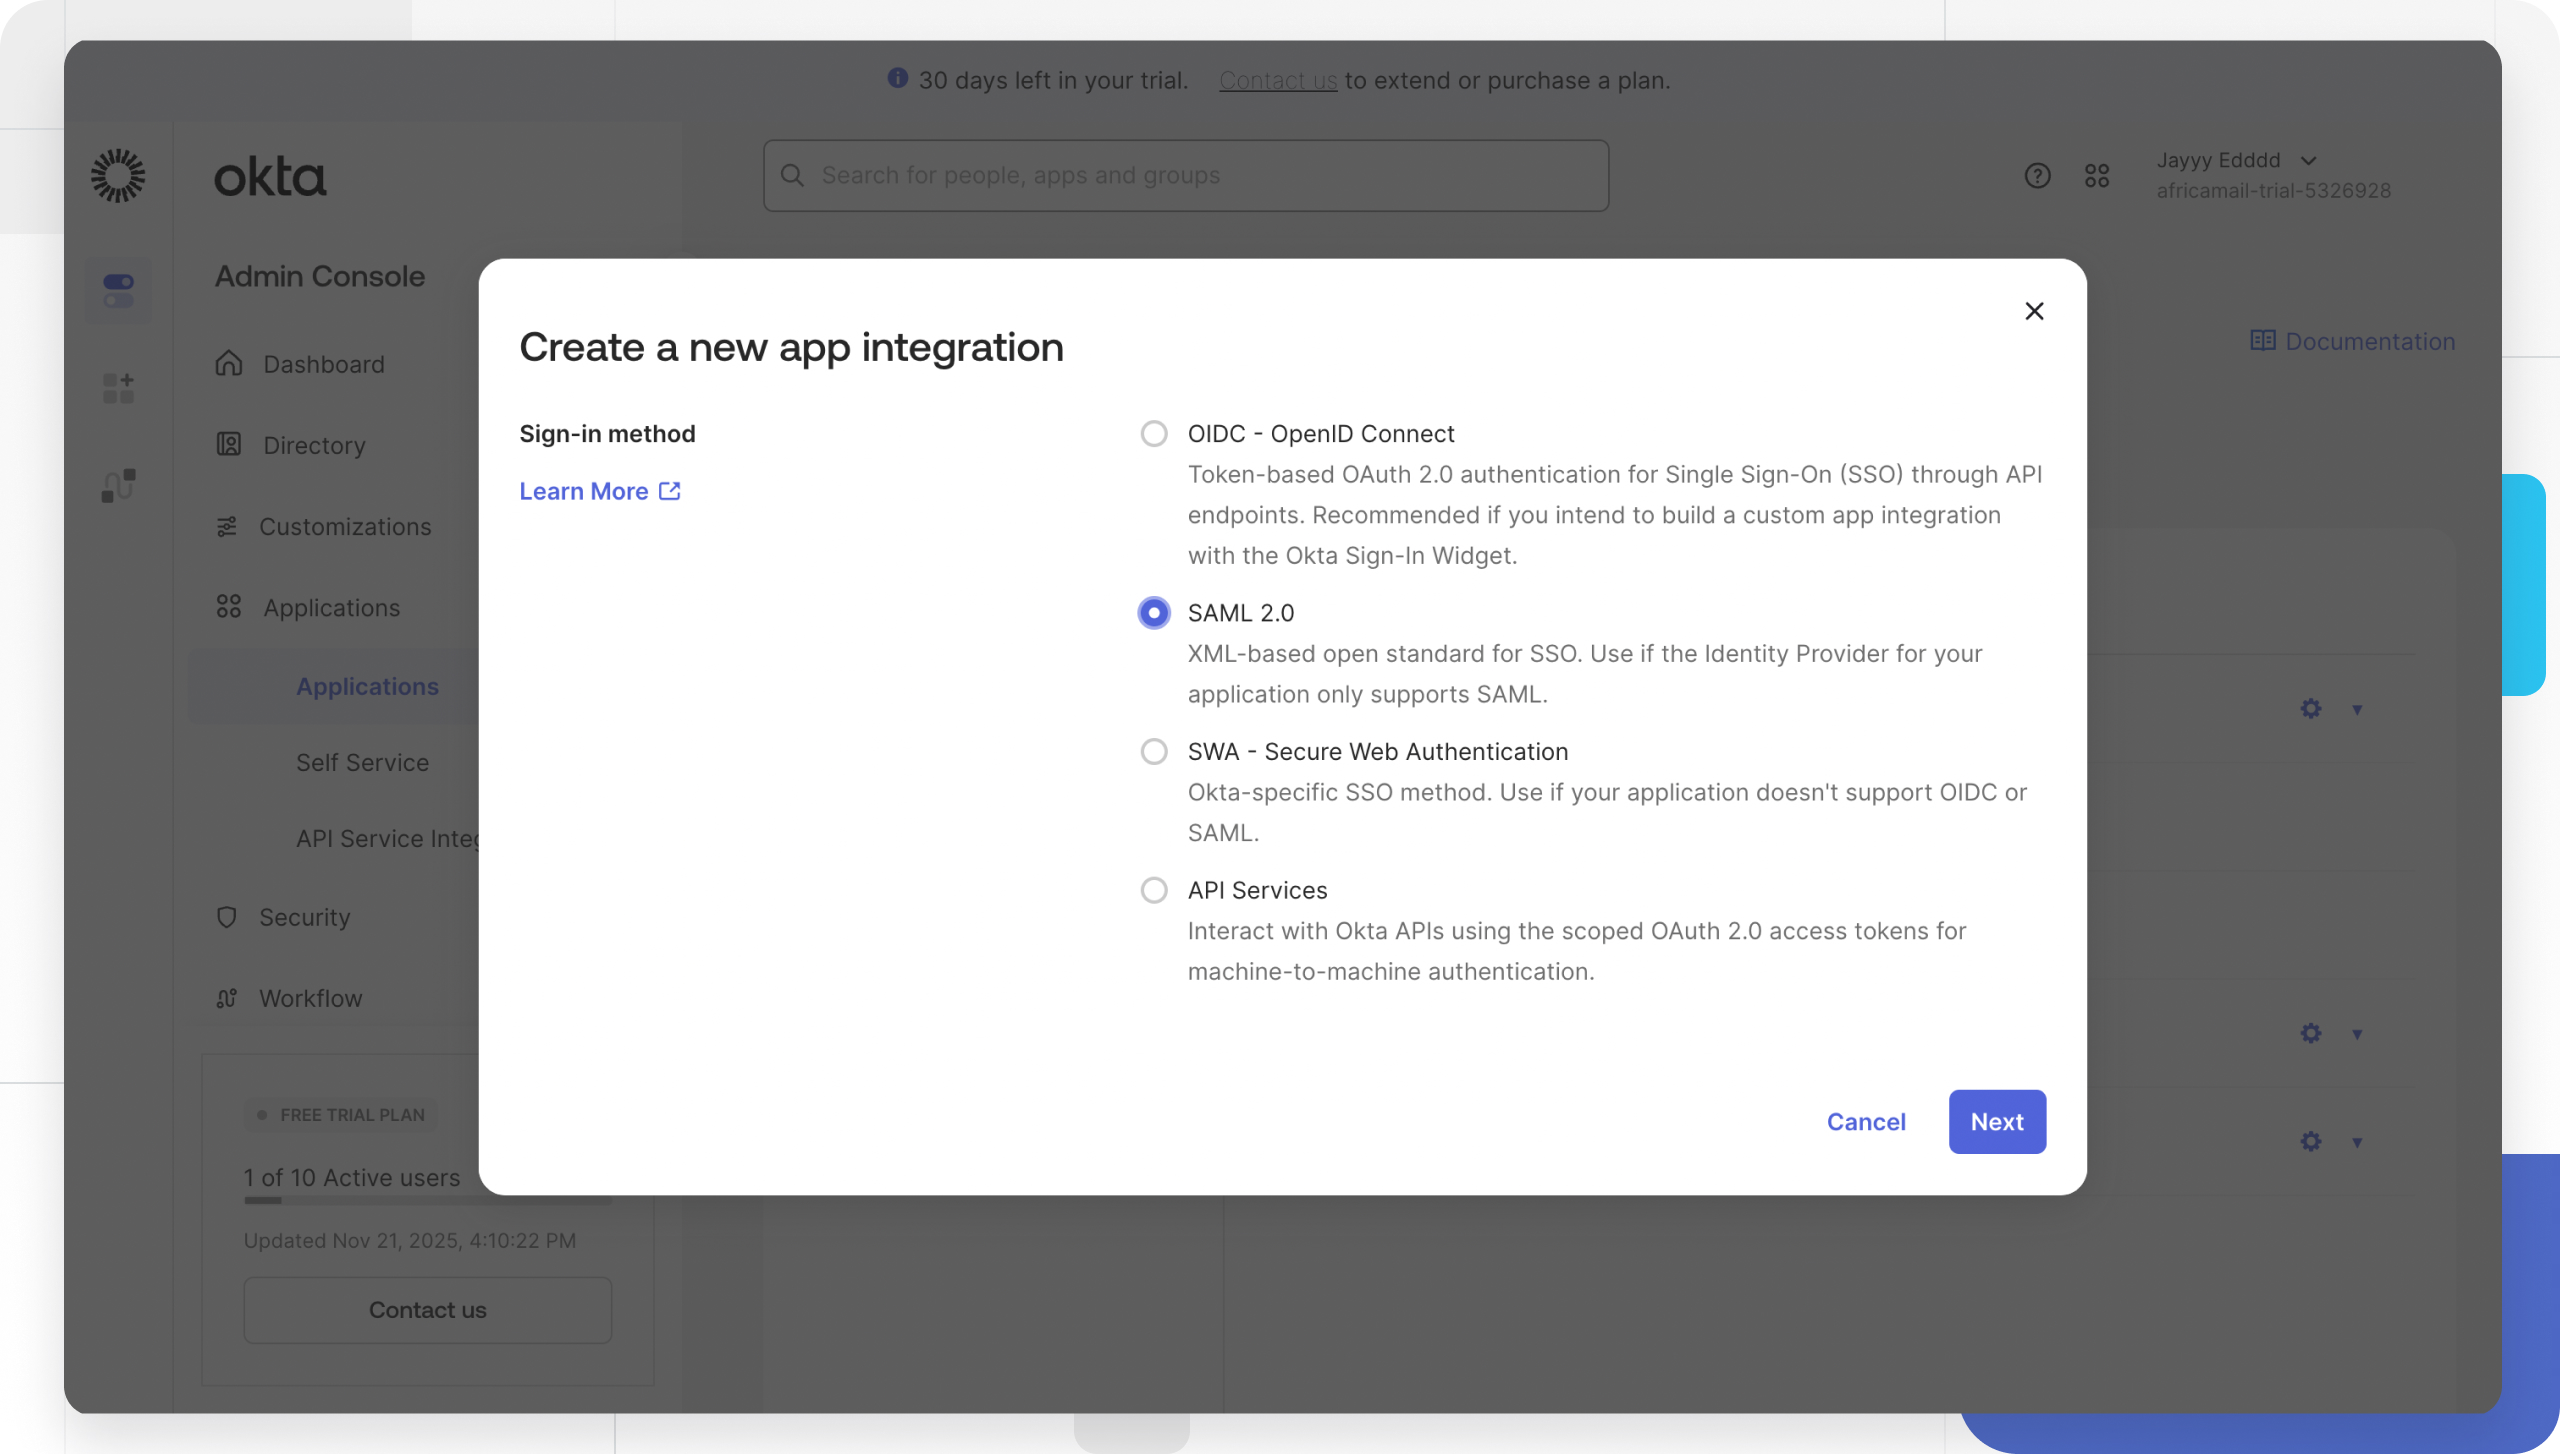Expand the middle app's actions dropdown arrow
The height and width of the screenshot is (1454, 2560).
[x=2357, y=1034]
